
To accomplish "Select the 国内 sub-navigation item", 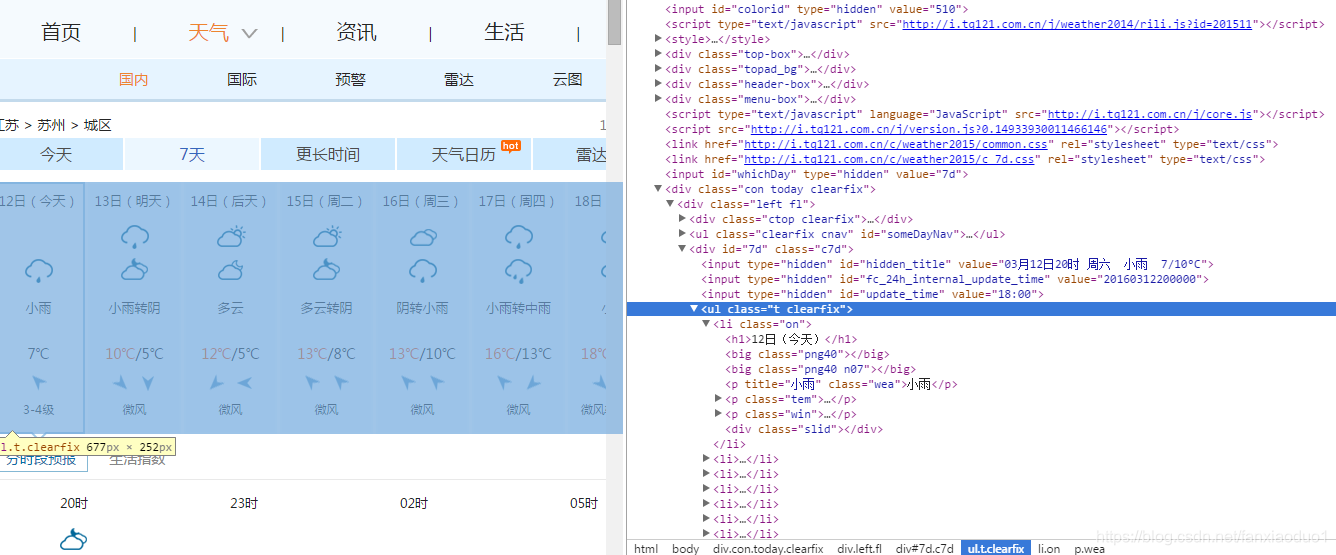I will 134,80.
